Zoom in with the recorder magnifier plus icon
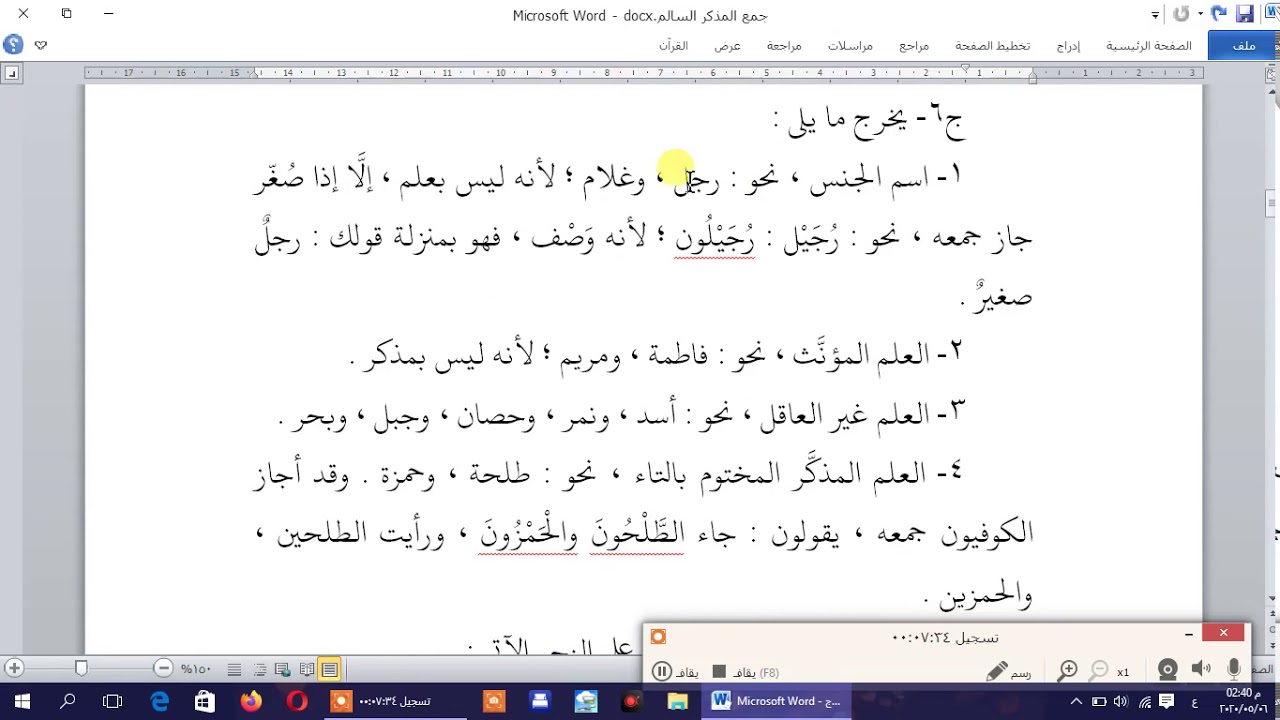The height and width of the screenshot is (720, 1280). [x=1068, y=671]
